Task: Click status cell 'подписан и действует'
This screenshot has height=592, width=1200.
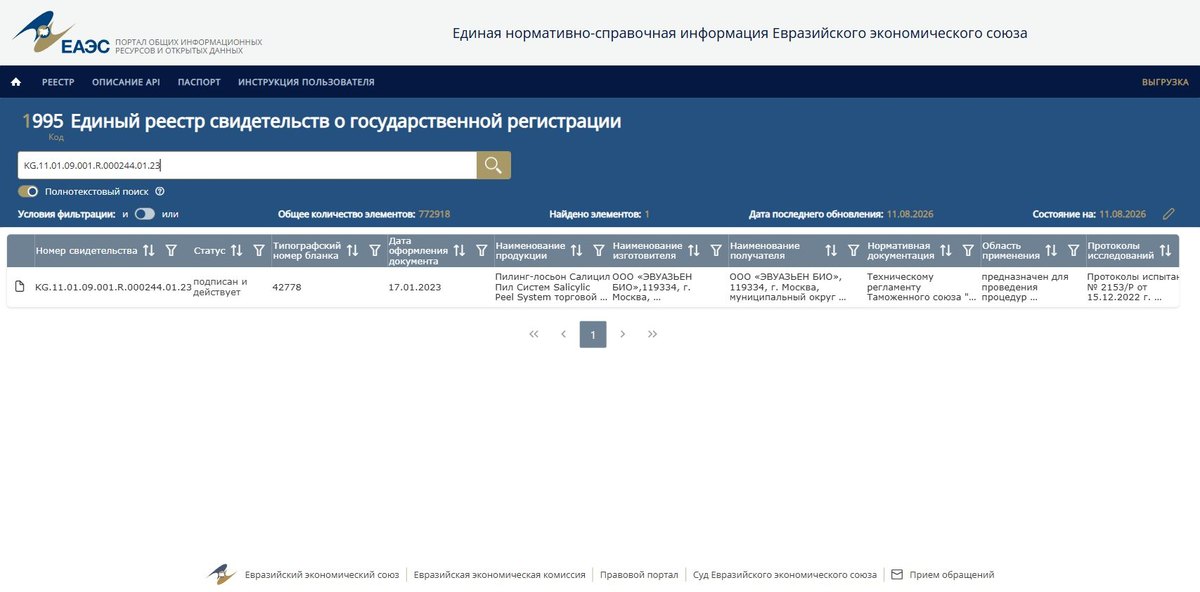Action: [220, 287]
